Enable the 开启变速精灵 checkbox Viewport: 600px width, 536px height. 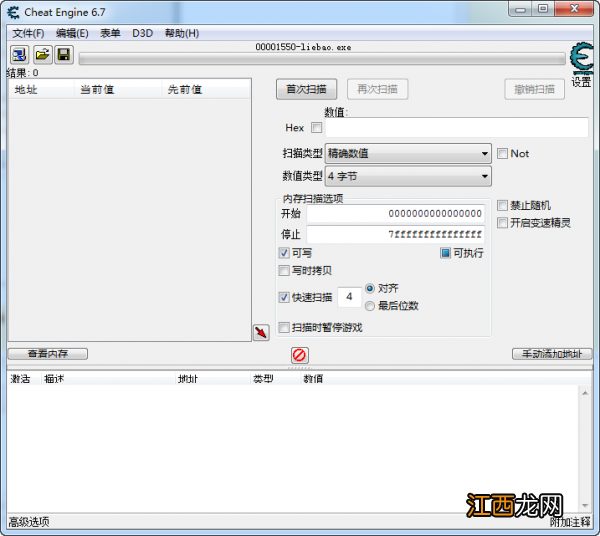coord(502,223)
